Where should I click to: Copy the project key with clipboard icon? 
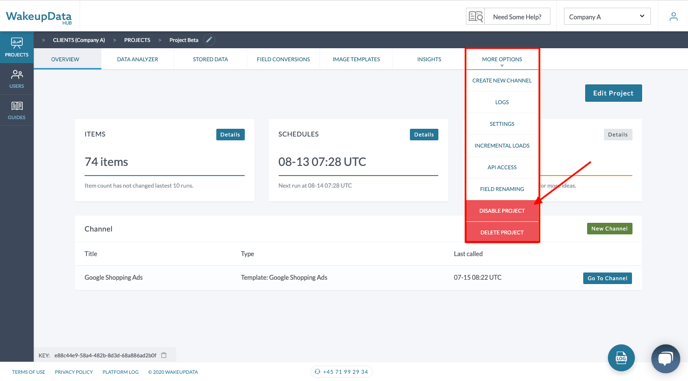[164, 355]
